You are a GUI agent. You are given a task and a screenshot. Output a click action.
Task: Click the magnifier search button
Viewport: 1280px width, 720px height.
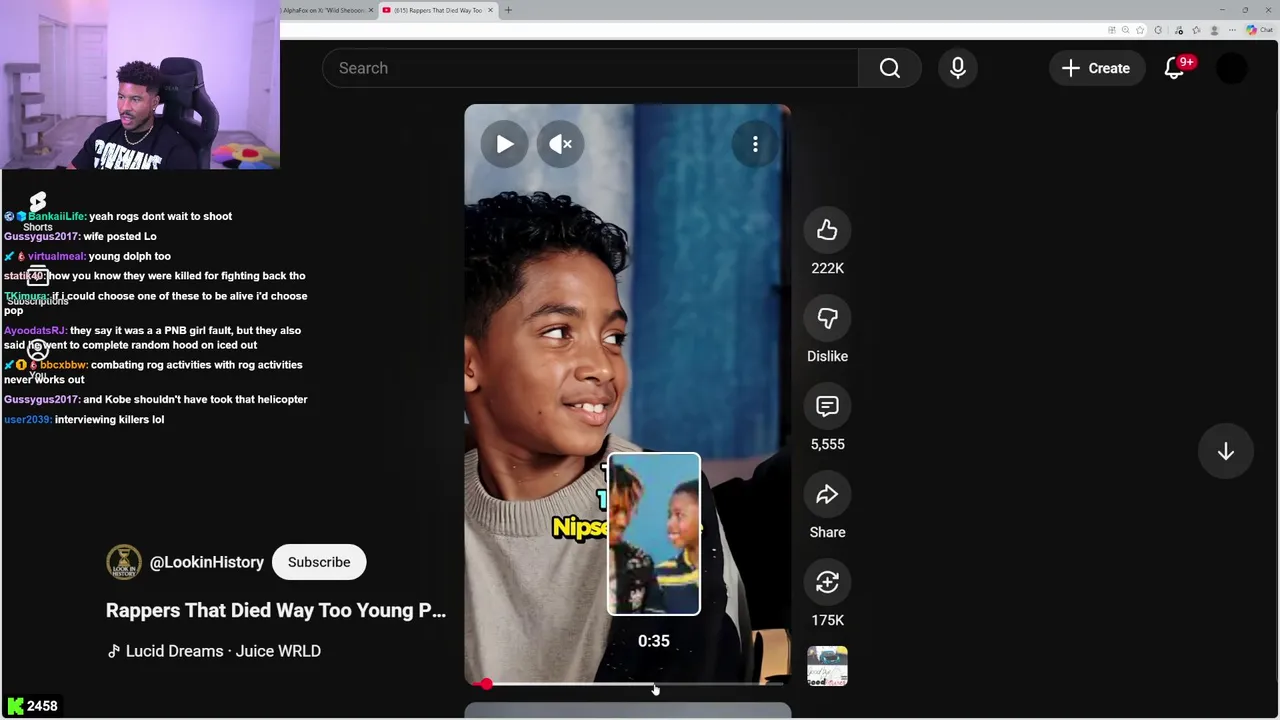pos(890,68)
